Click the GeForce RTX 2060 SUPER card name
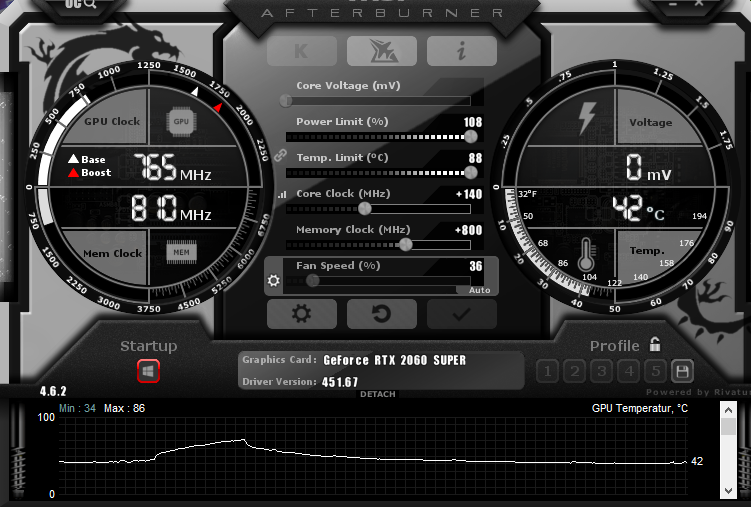This screenshot has height=507, width=751. 395,360
